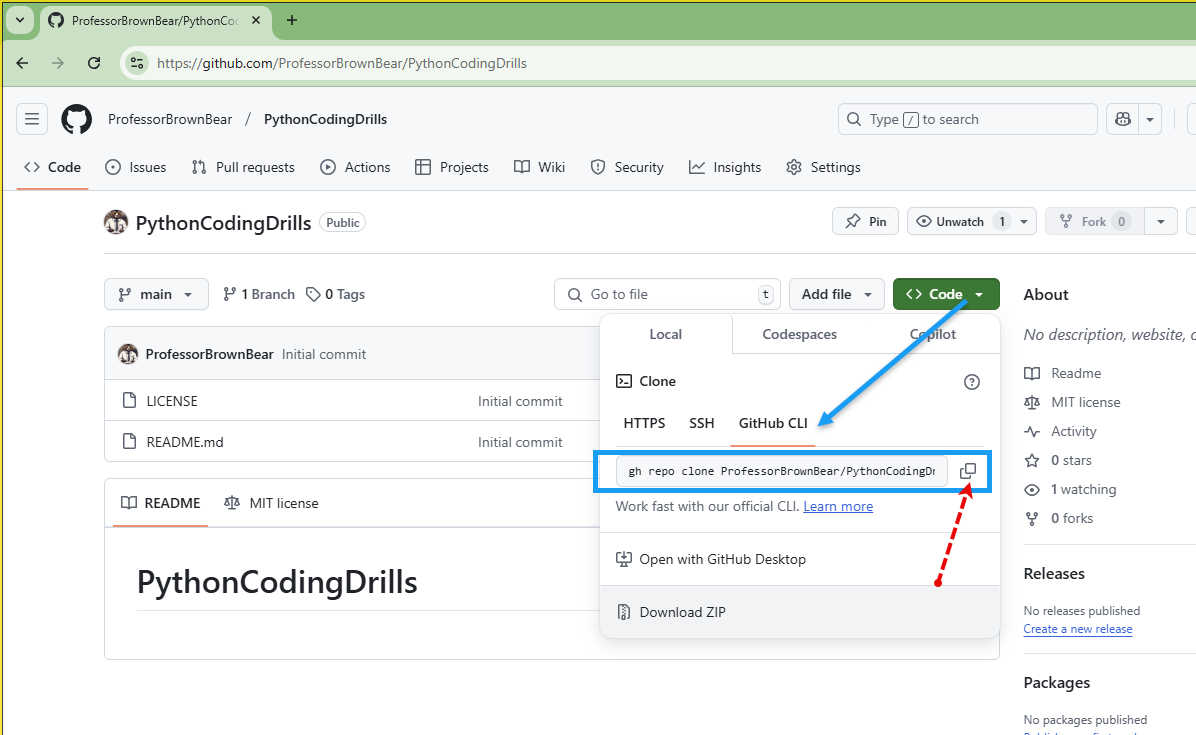
Task: Toggle the green Code dropdown button
Action: (946, 294)
